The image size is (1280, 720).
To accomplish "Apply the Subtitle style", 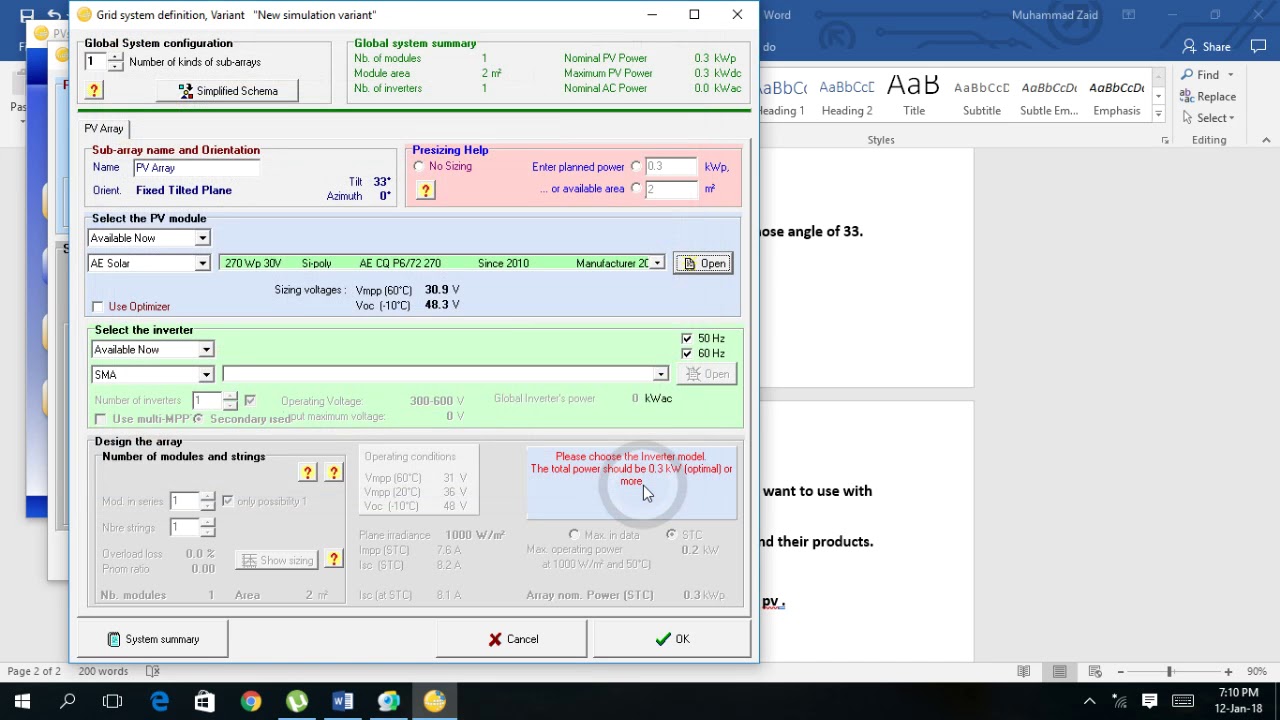I will click(981, 98).
